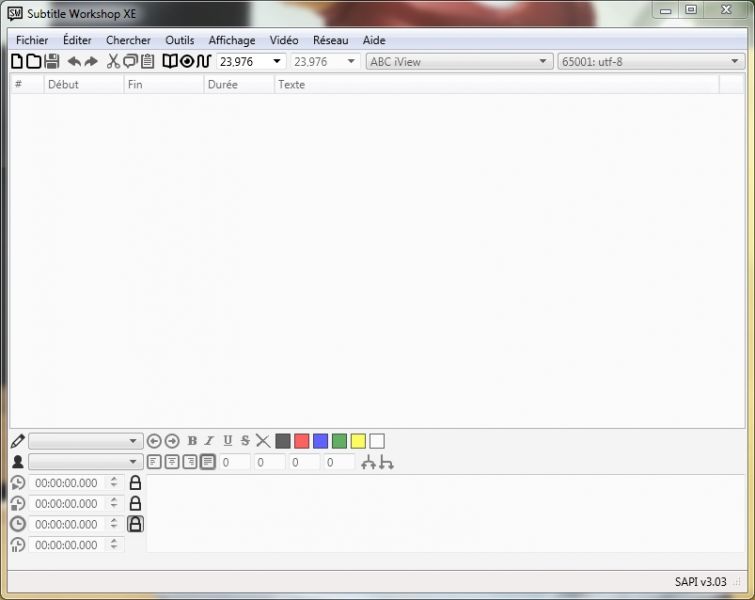Pick the dark gray color swatch
This screenshot has width=755, height=600.
[283, 441]
